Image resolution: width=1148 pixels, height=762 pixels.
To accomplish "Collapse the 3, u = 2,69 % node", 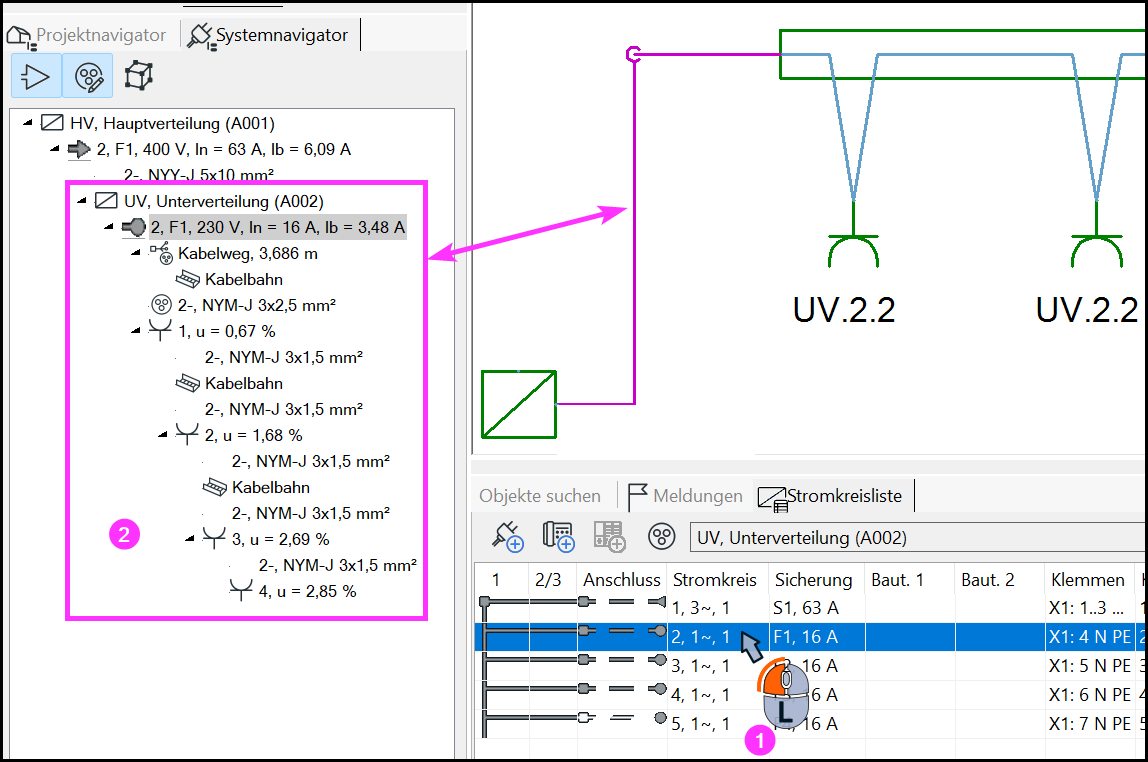I will (x=190, y=539).
